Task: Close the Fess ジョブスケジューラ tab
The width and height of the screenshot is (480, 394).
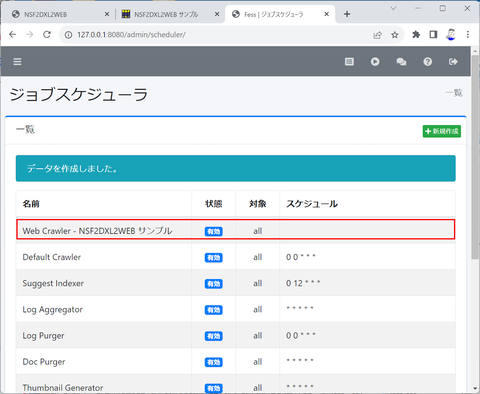Action: click(327, 14)
